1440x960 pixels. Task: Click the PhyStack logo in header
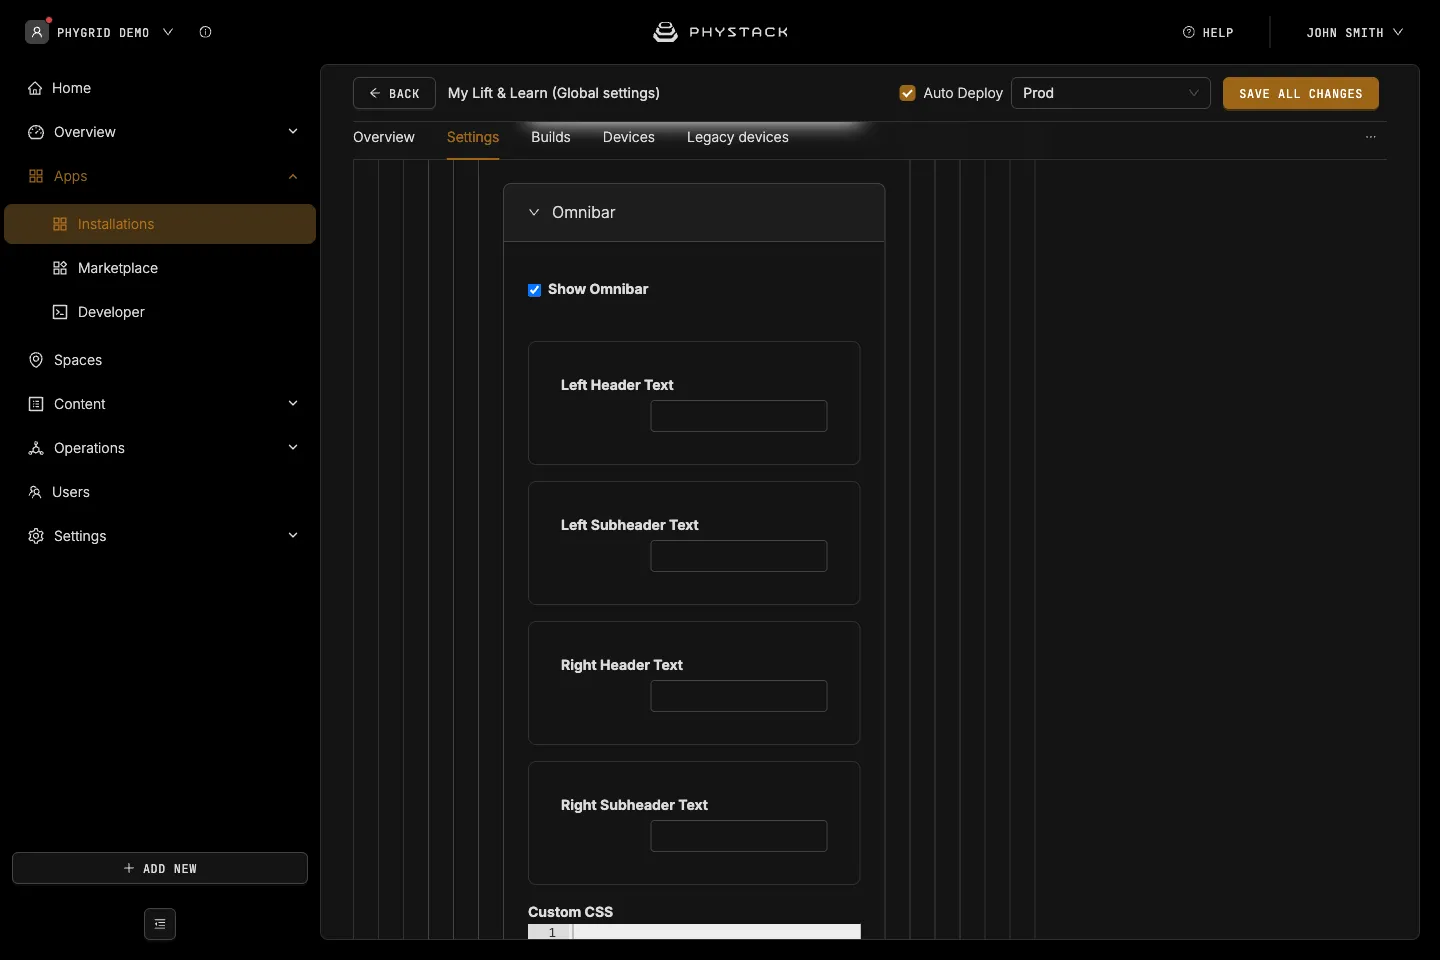click(x=720, y=32)
